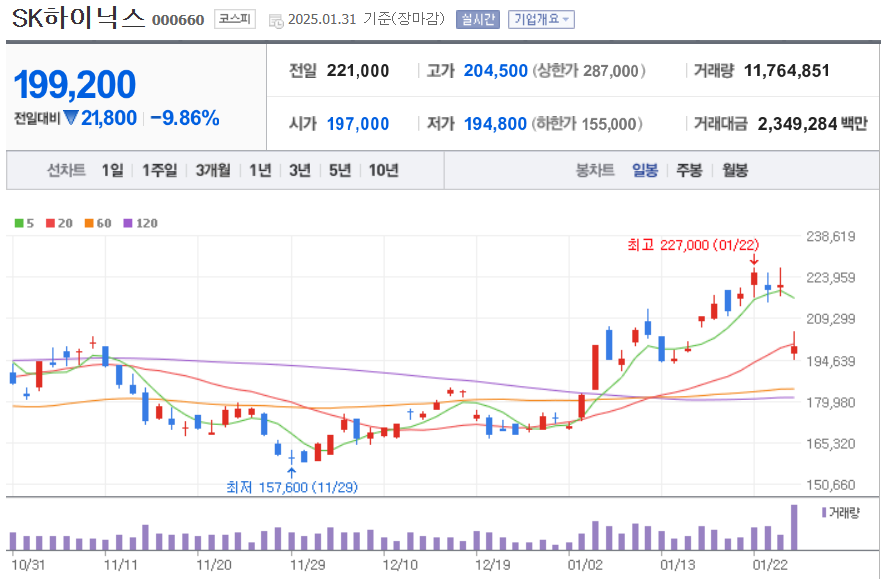
Task: Click the 상한가 287,000 text
Action: tap(588, 71)
